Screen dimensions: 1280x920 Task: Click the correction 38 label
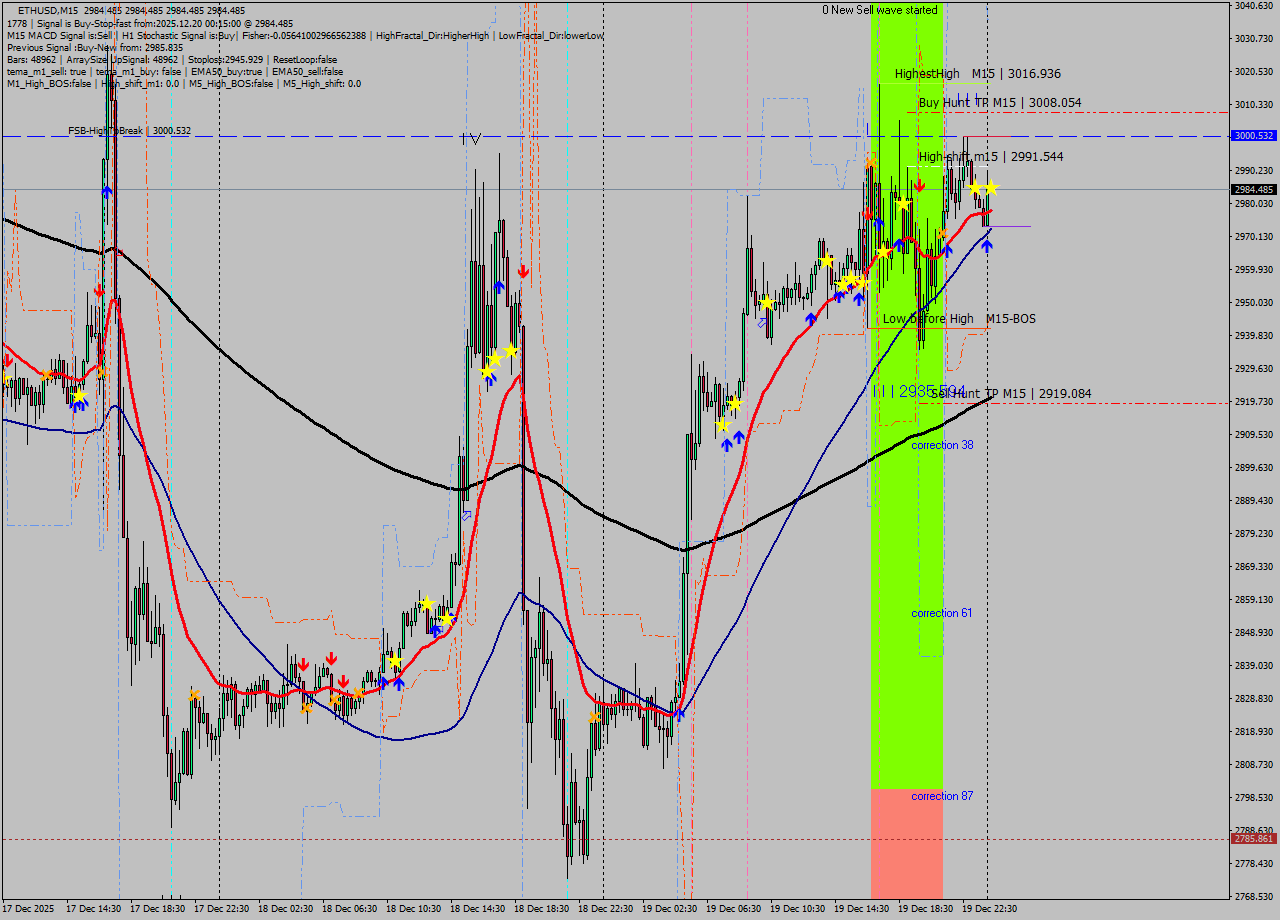pos(941,445)
